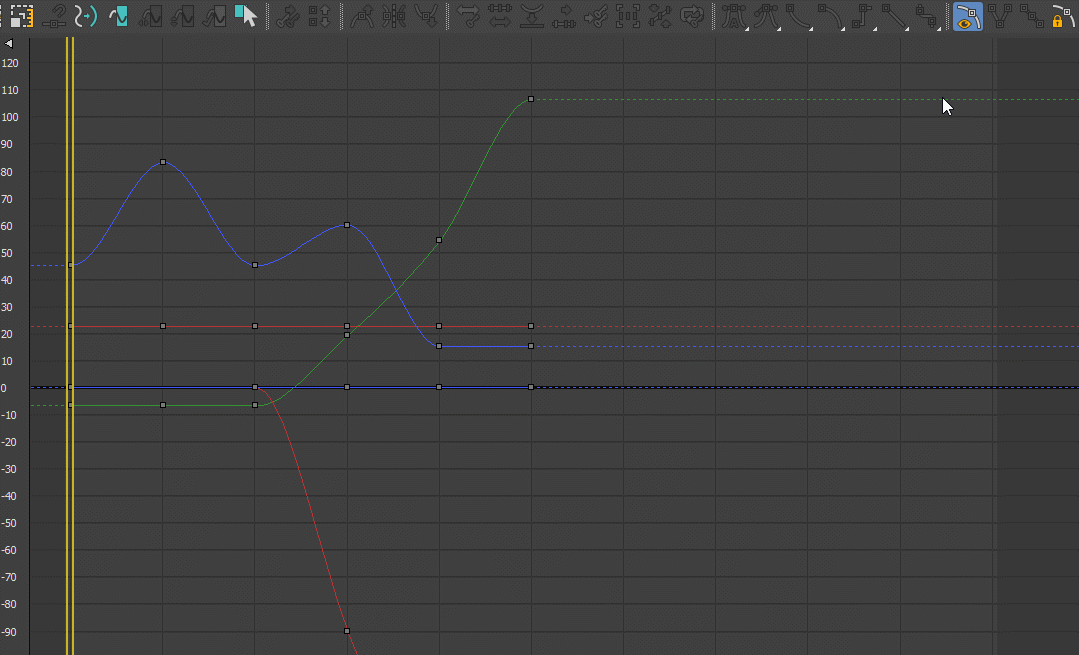Select the blue curve's peak keyframe near 83
This screenshot has width=1079, height=655.
(163, 162)
